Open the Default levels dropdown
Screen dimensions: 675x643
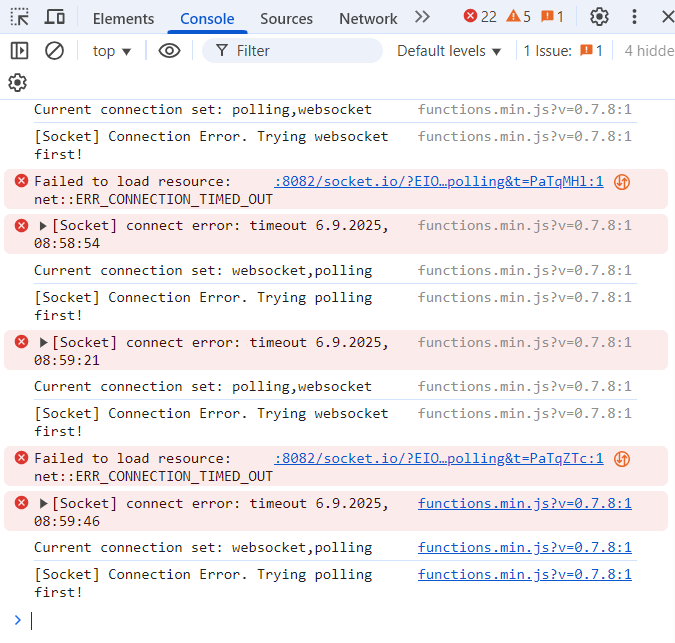(x=449, y=51)
